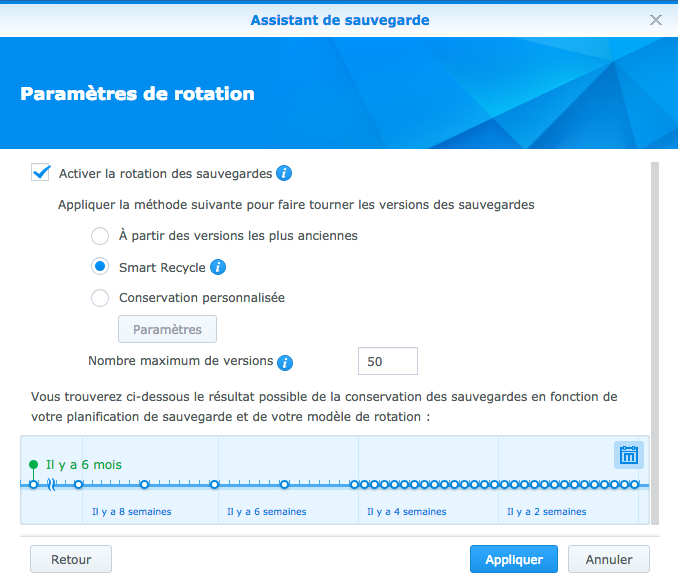678x576 pixels.
Task: Click the Annuler button
Action: [609, 559]
